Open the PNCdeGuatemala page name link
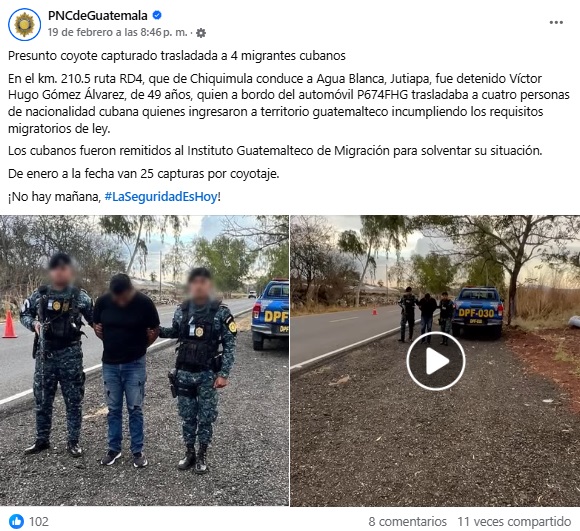Screen dimensions: 580x531 click(98, 16)
